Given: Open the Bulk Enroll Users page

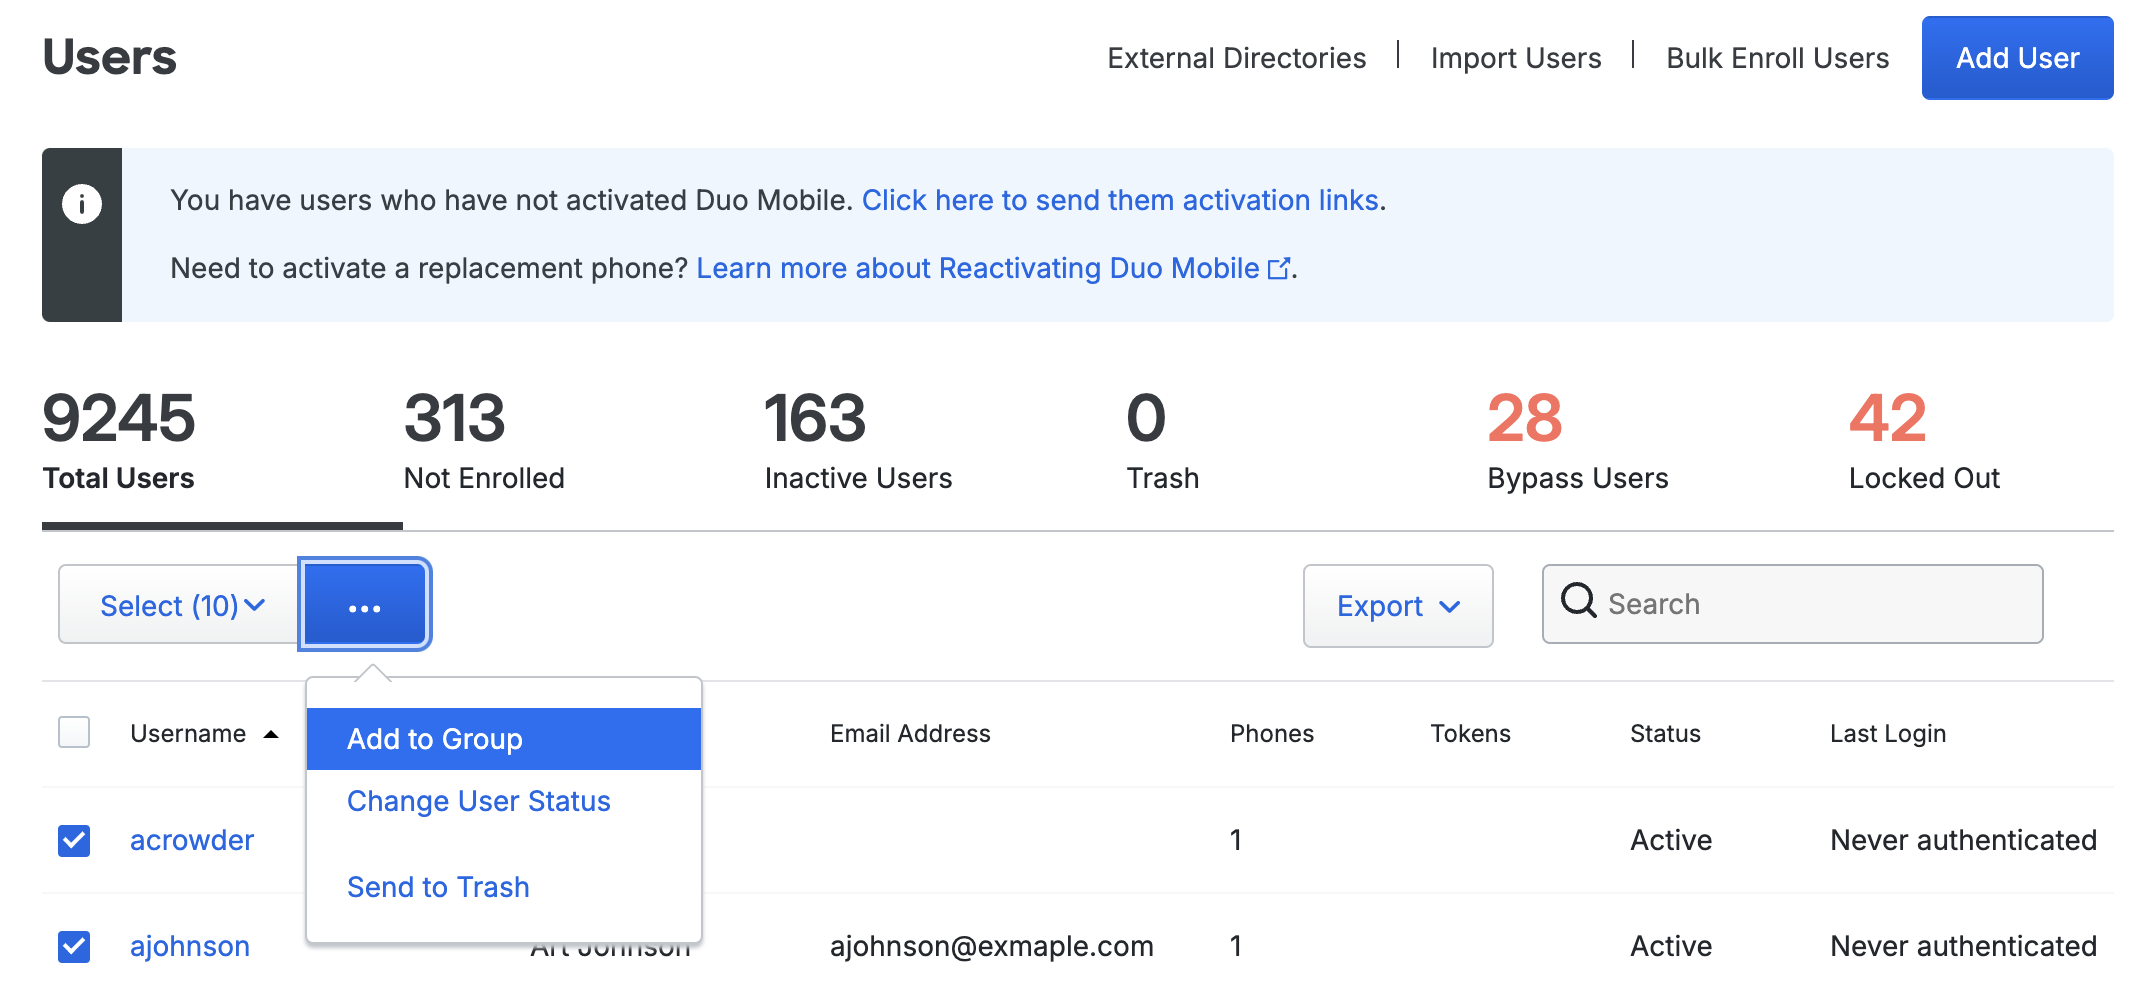Looking at the screenshot, I should [x=1776, y=57].
